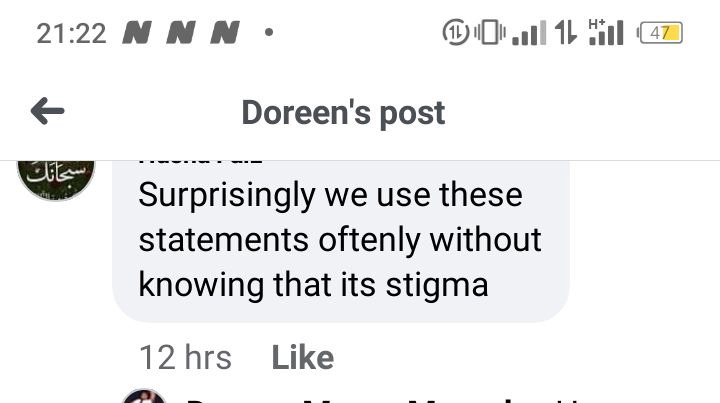Tap the comment bubble starting with Surprisingly
Image resolution: width=720 pixels, height=403 pixels.
point(341,241)
